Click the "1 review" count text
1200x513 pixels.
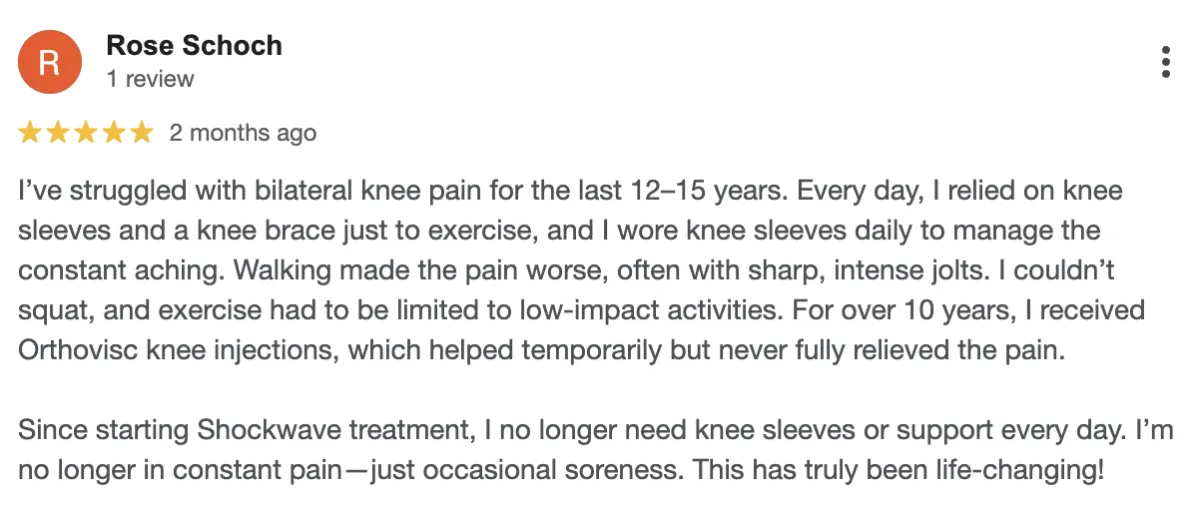(150, 79)
